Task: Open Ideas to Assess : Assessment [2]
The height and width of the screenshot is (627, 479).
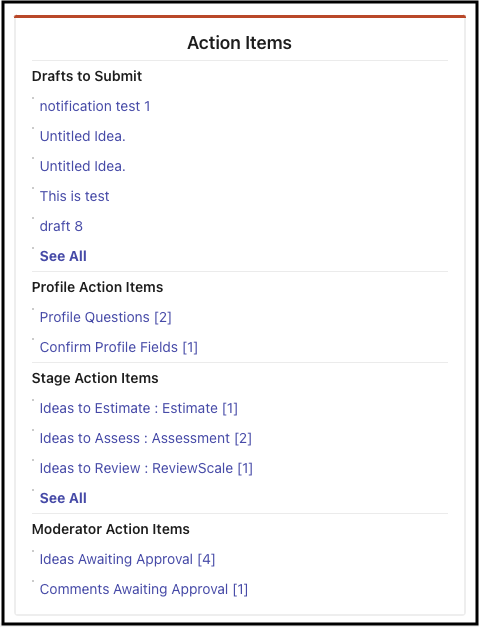Action: point(146,439)
